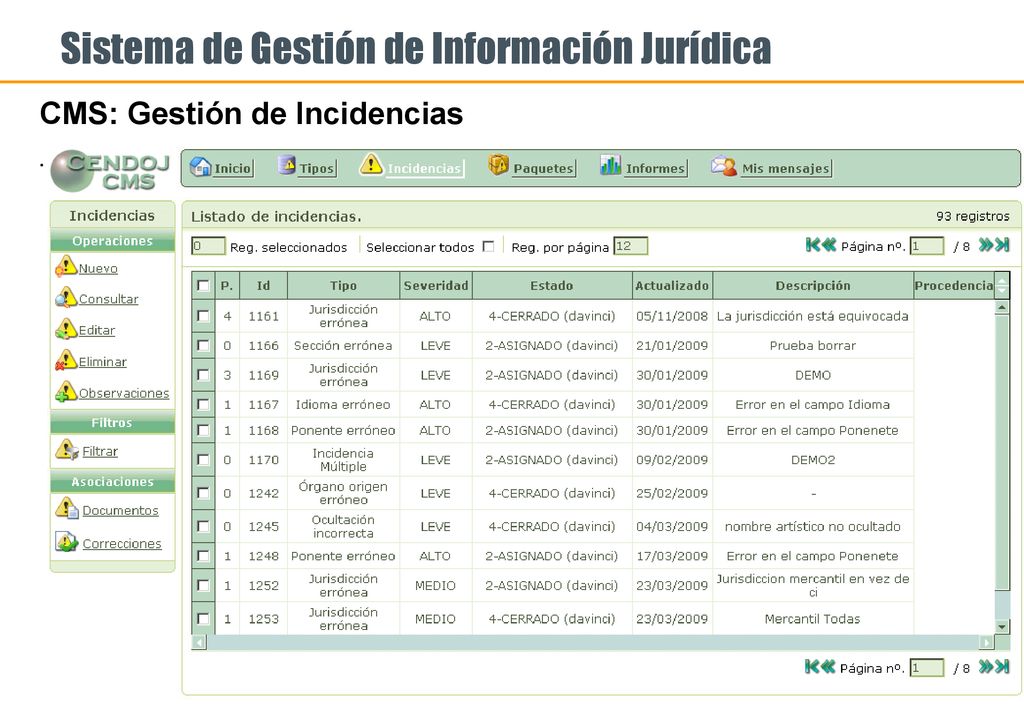Click the table's vertical scrollbar down arrow
This screenshot has width=1024, height=728.
(x=1002, y=627)
